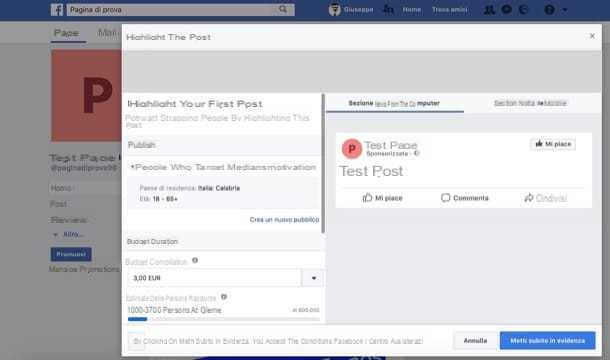Viewport: 610px width, 360px height.
Task: Click the info icon beside Estimate Delle Persons
Action: (x=224, y=297)
